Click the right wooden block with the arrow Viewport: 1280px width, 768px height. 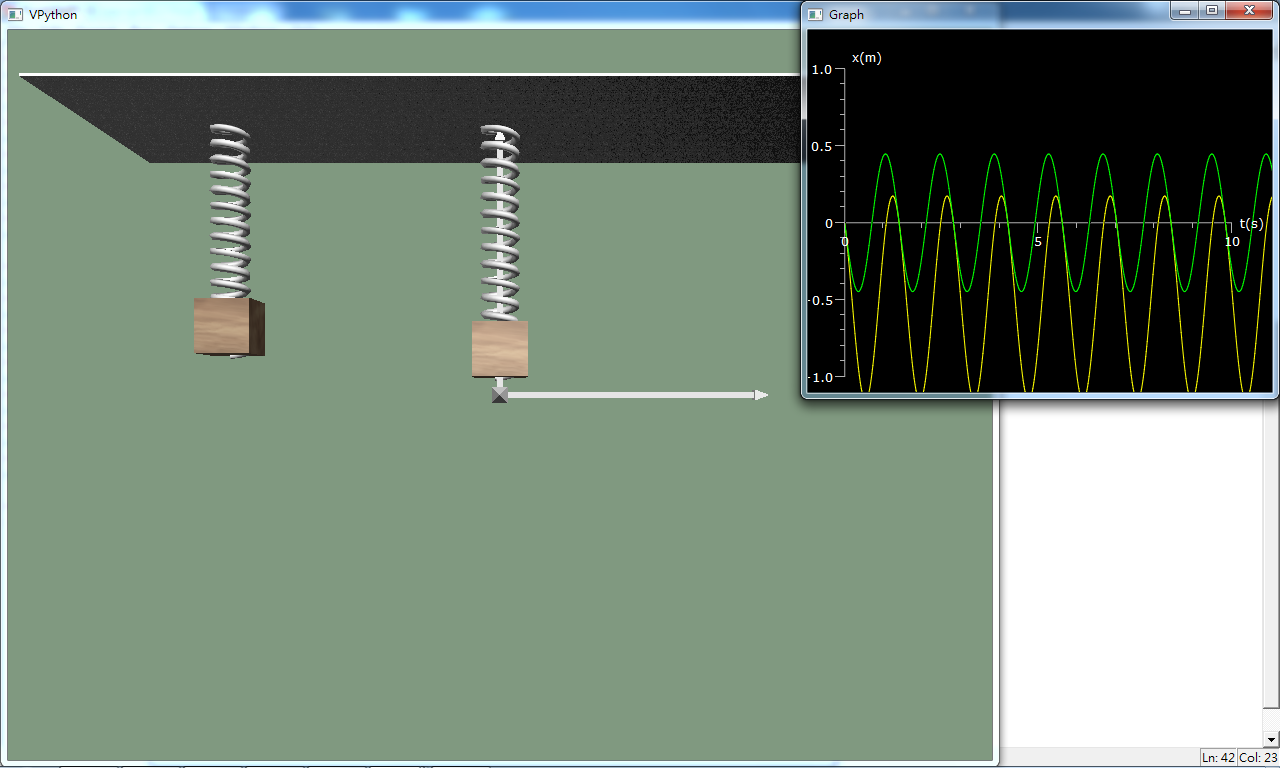click(500, 349)
